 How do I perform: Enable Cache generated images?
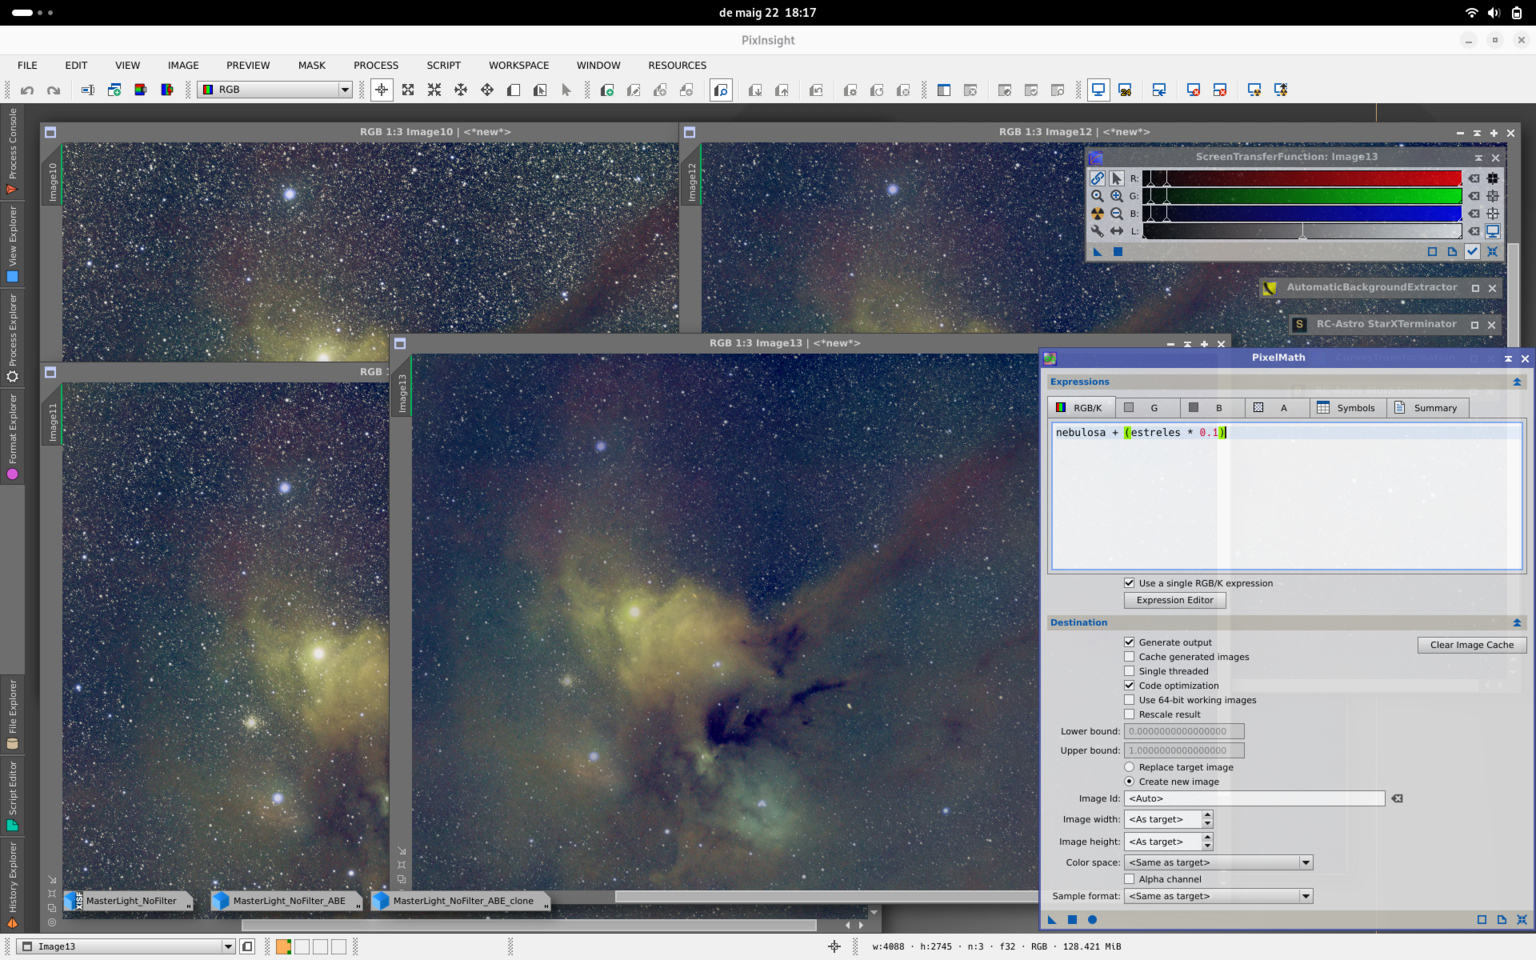tap(1129, 657)
